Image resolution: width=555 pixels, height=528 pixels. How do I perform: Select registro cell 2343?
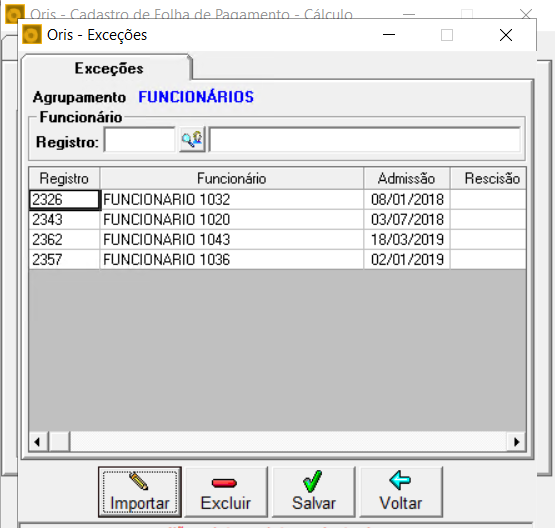tap(64, 220)
